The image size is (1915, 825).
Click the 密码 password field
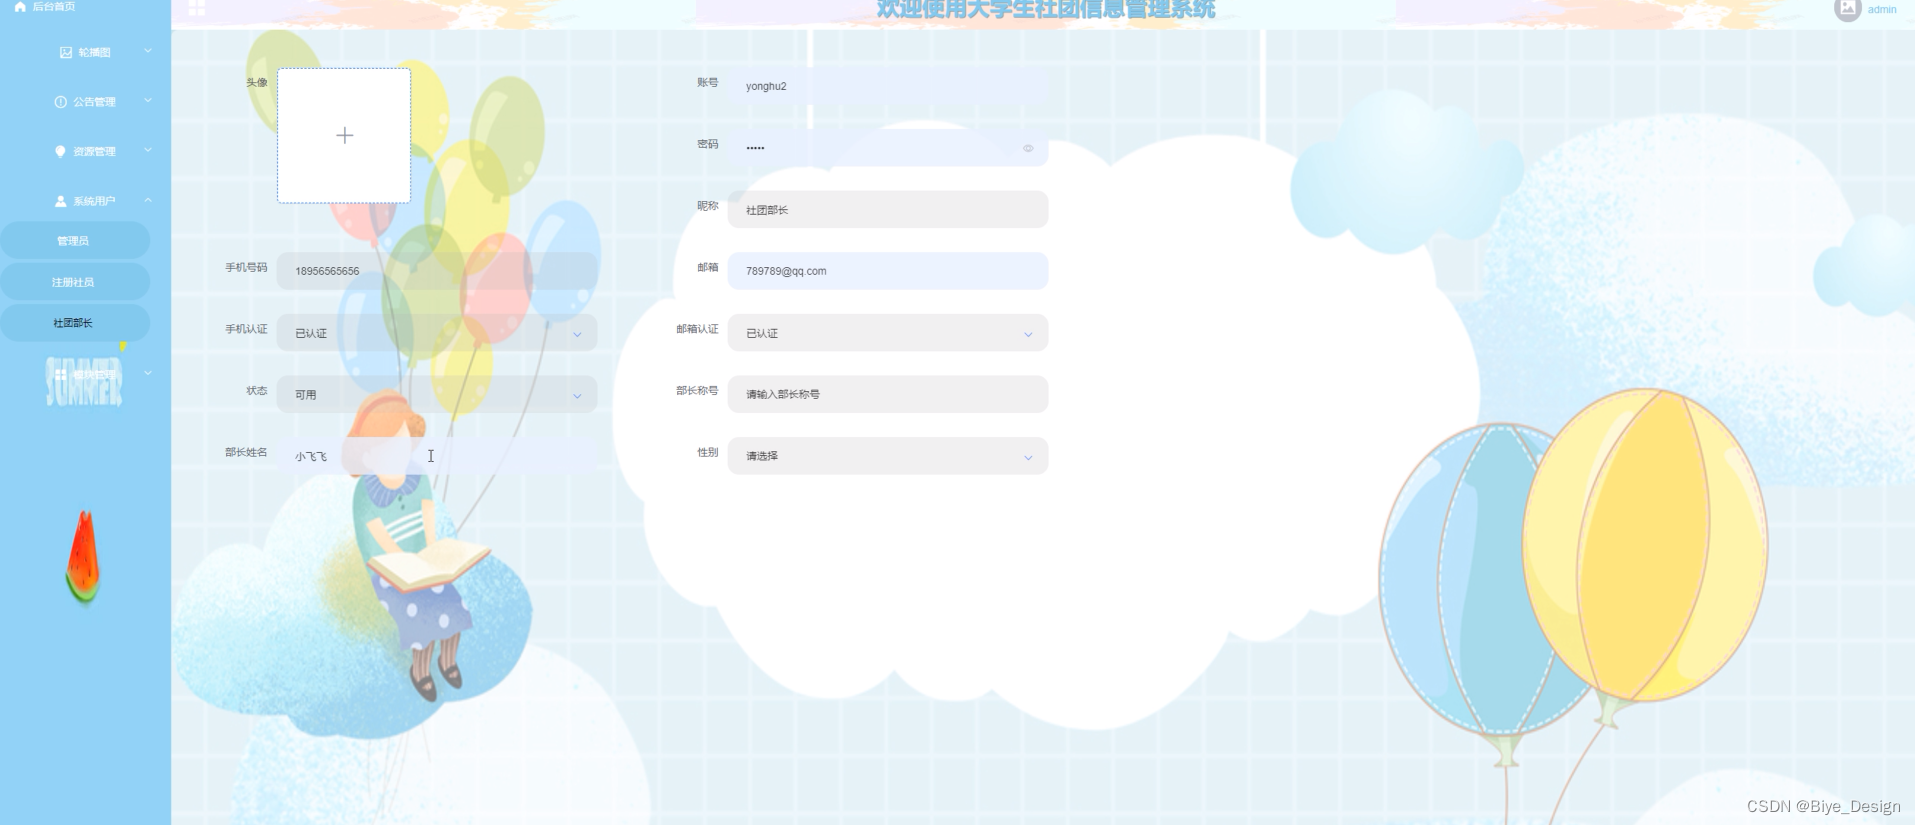point(888,148)
